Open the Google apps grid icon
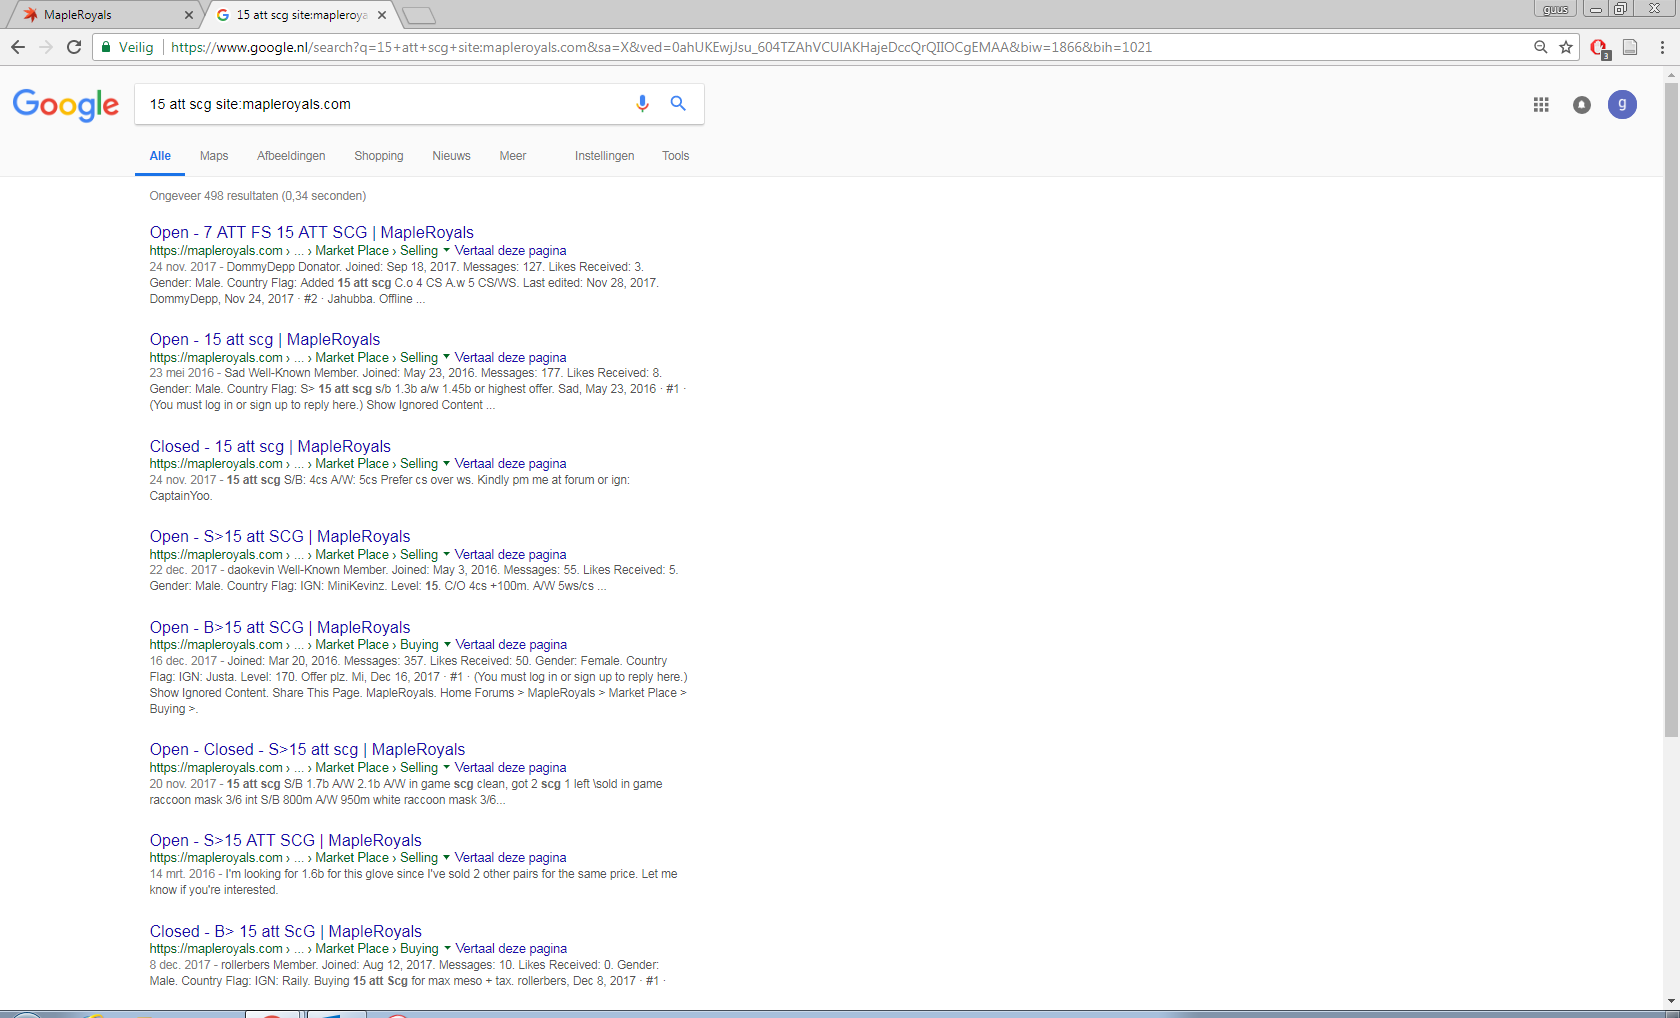 coord(1541,105)
